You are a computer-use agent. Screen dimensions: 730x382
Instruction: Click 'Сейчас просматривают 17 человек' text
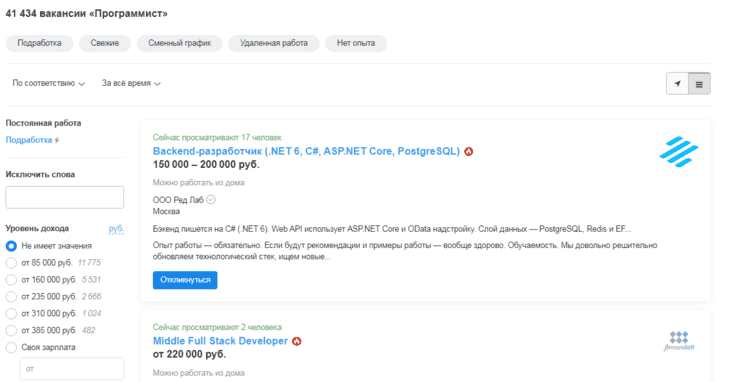(217, 138)
